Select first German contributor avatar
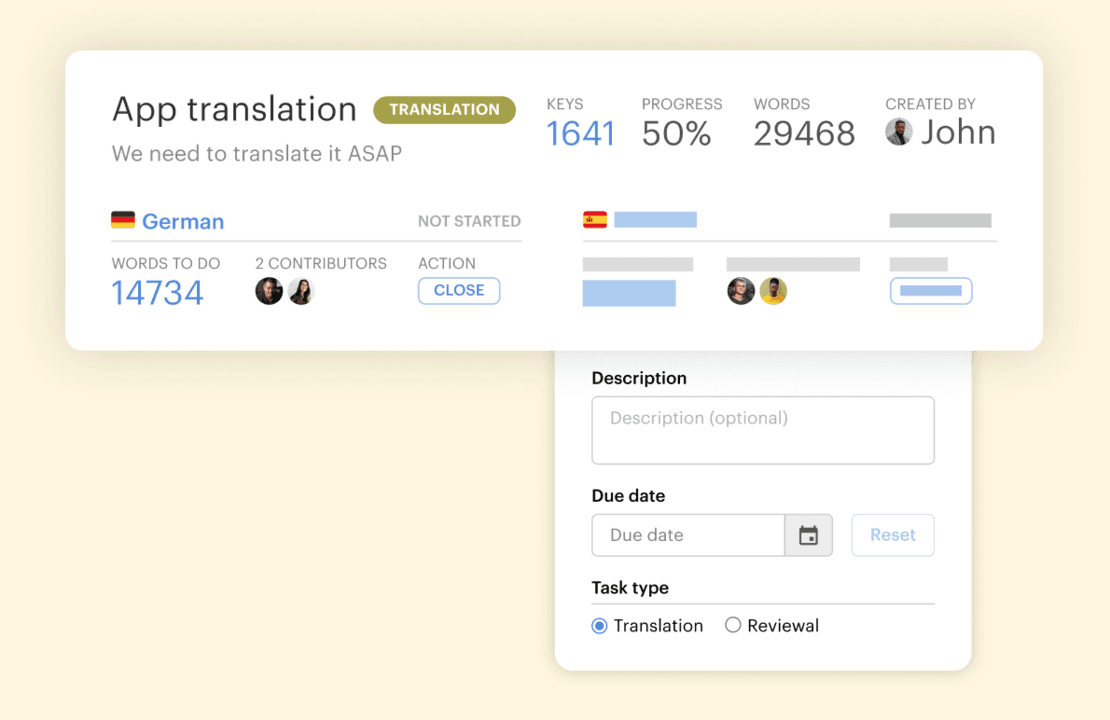Screen dimensions: 1110x720 269,291
